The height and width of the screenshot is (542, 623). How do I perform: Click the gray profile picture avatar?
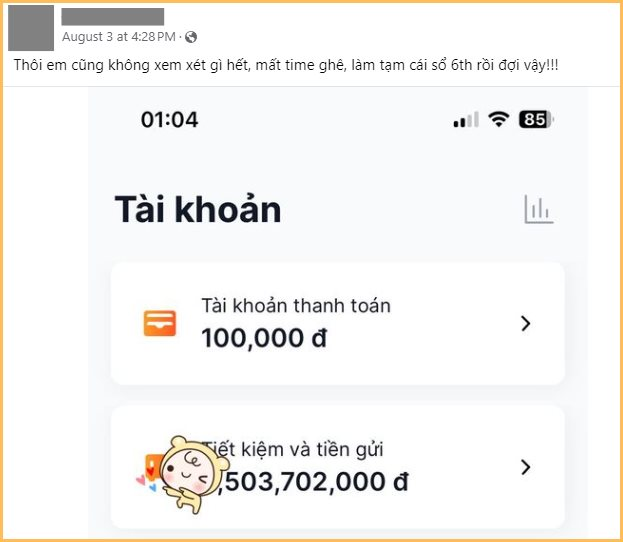(x=31, y=28)
